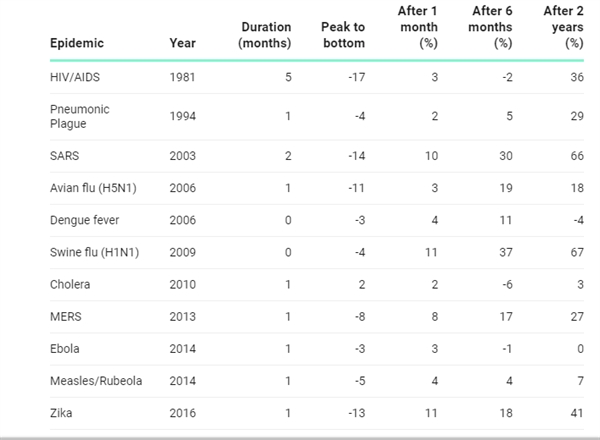Click the Ebola row label
The height and width of the screenshot is (440, 600).
(x=65, y=349)
